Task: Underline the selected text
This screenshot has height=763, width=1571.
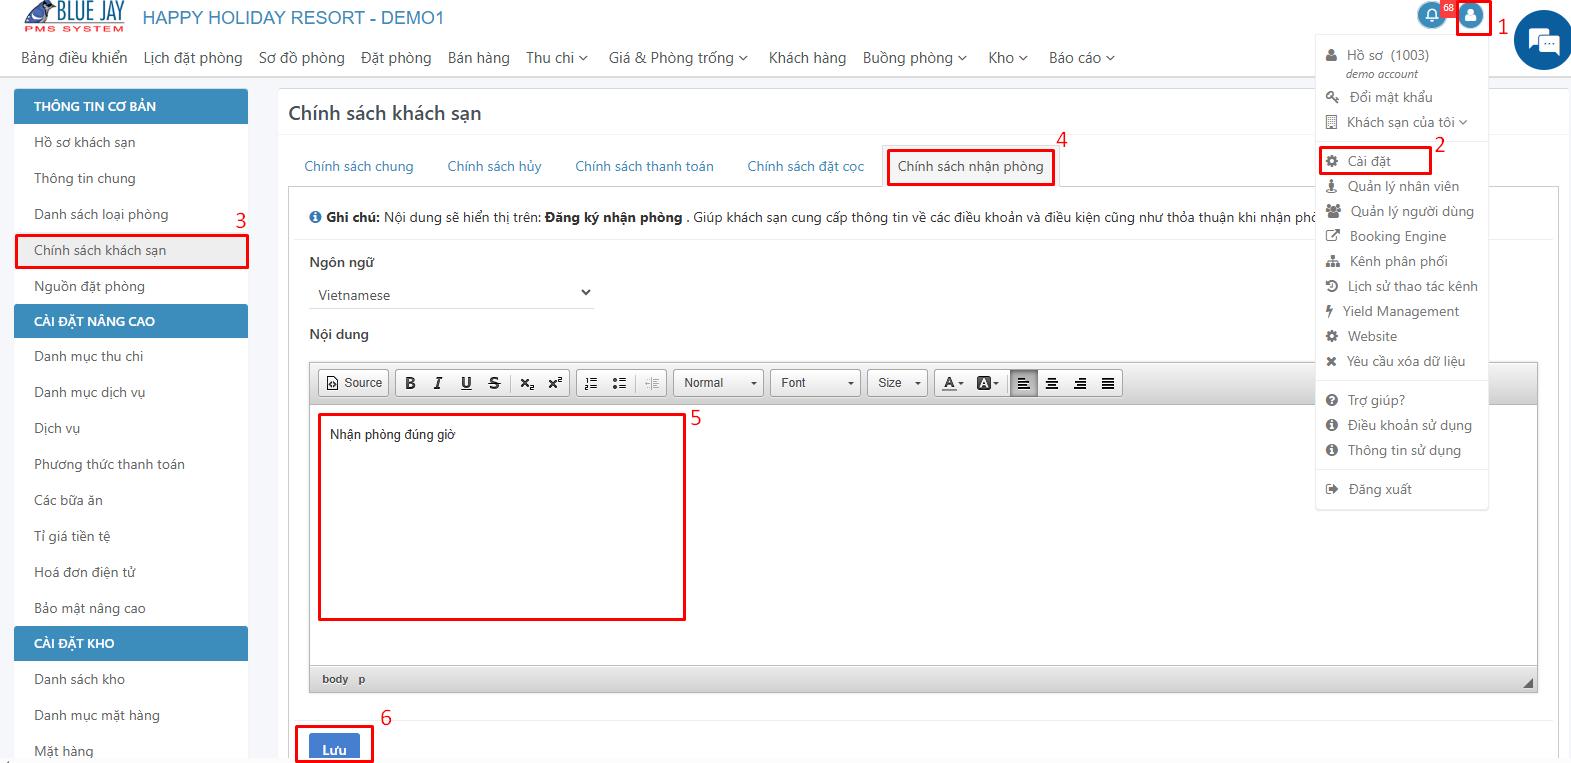Action: pyautogui.click(x=466, y=383)
